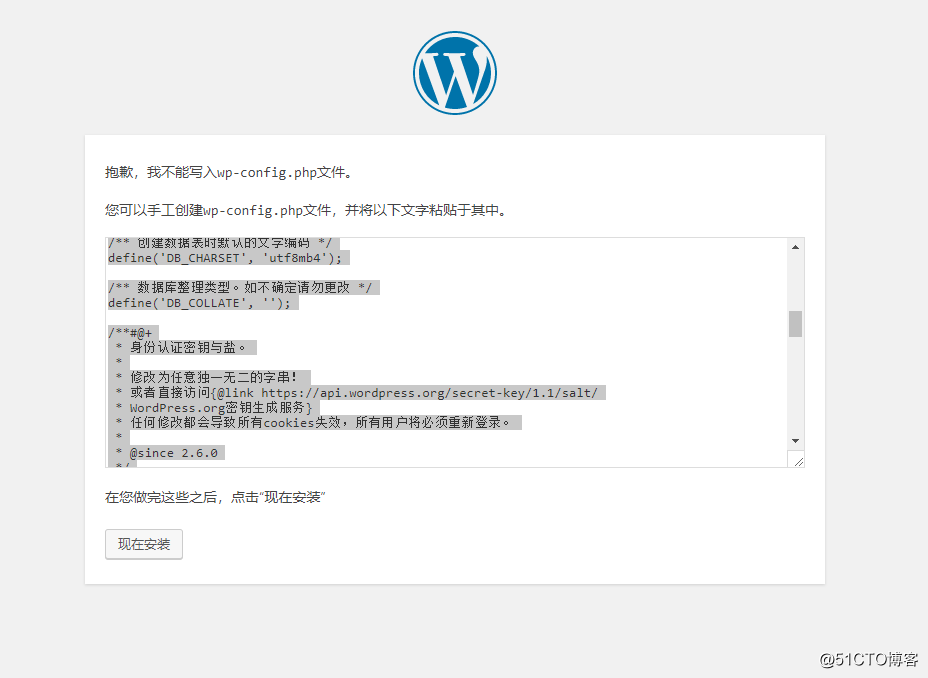Click the /**#@+ line in code

130,333
